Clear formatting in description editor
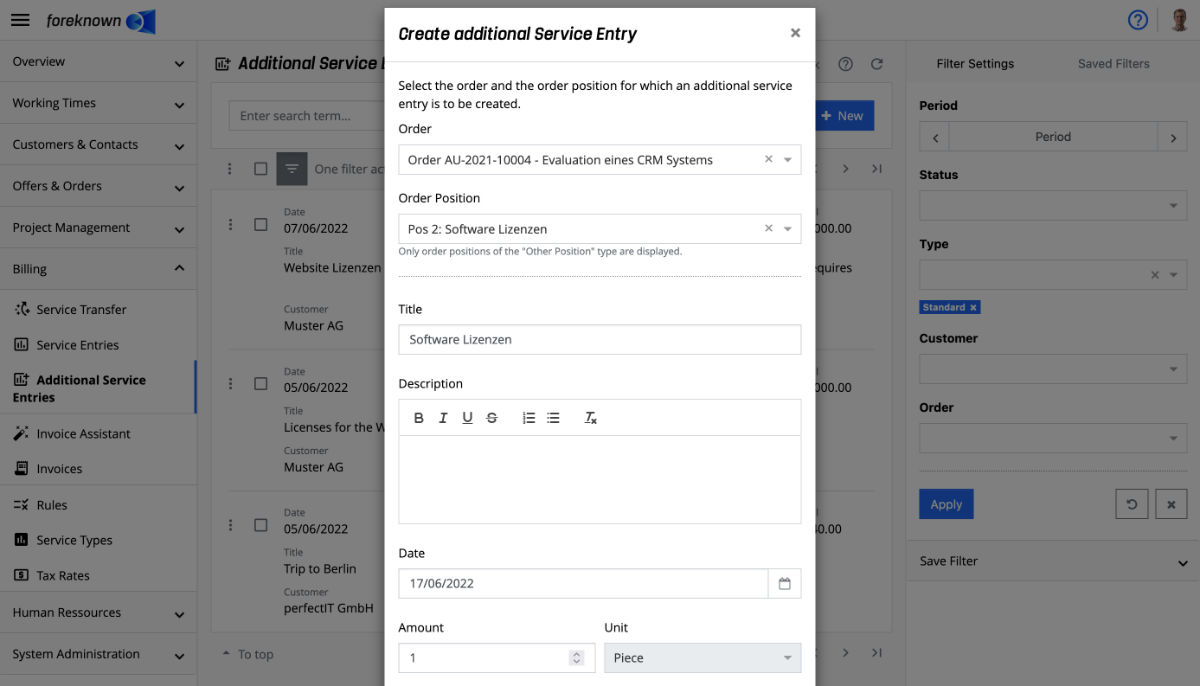 591,418
